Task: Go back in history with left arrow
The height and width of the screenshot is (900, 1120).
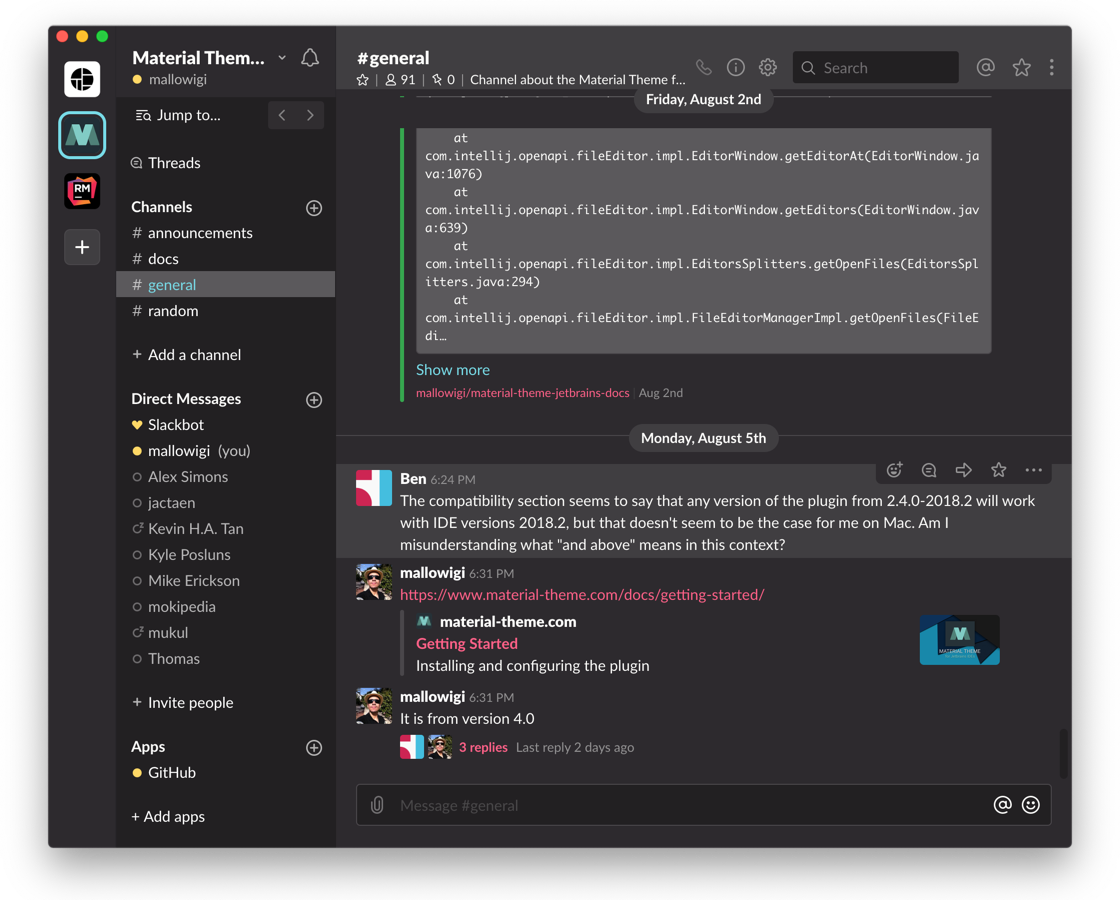Action: coord(282,115)
